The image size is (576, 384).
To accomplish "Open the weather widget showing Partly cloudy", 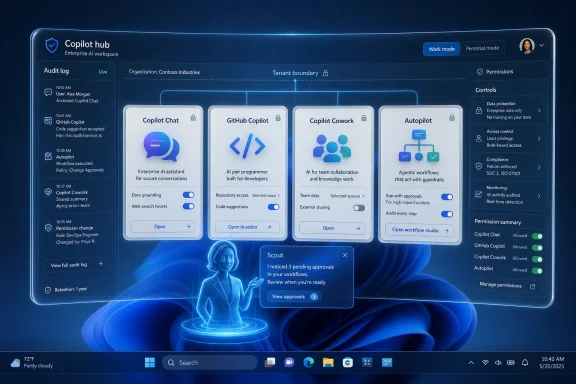I will [x=32, y=363].
